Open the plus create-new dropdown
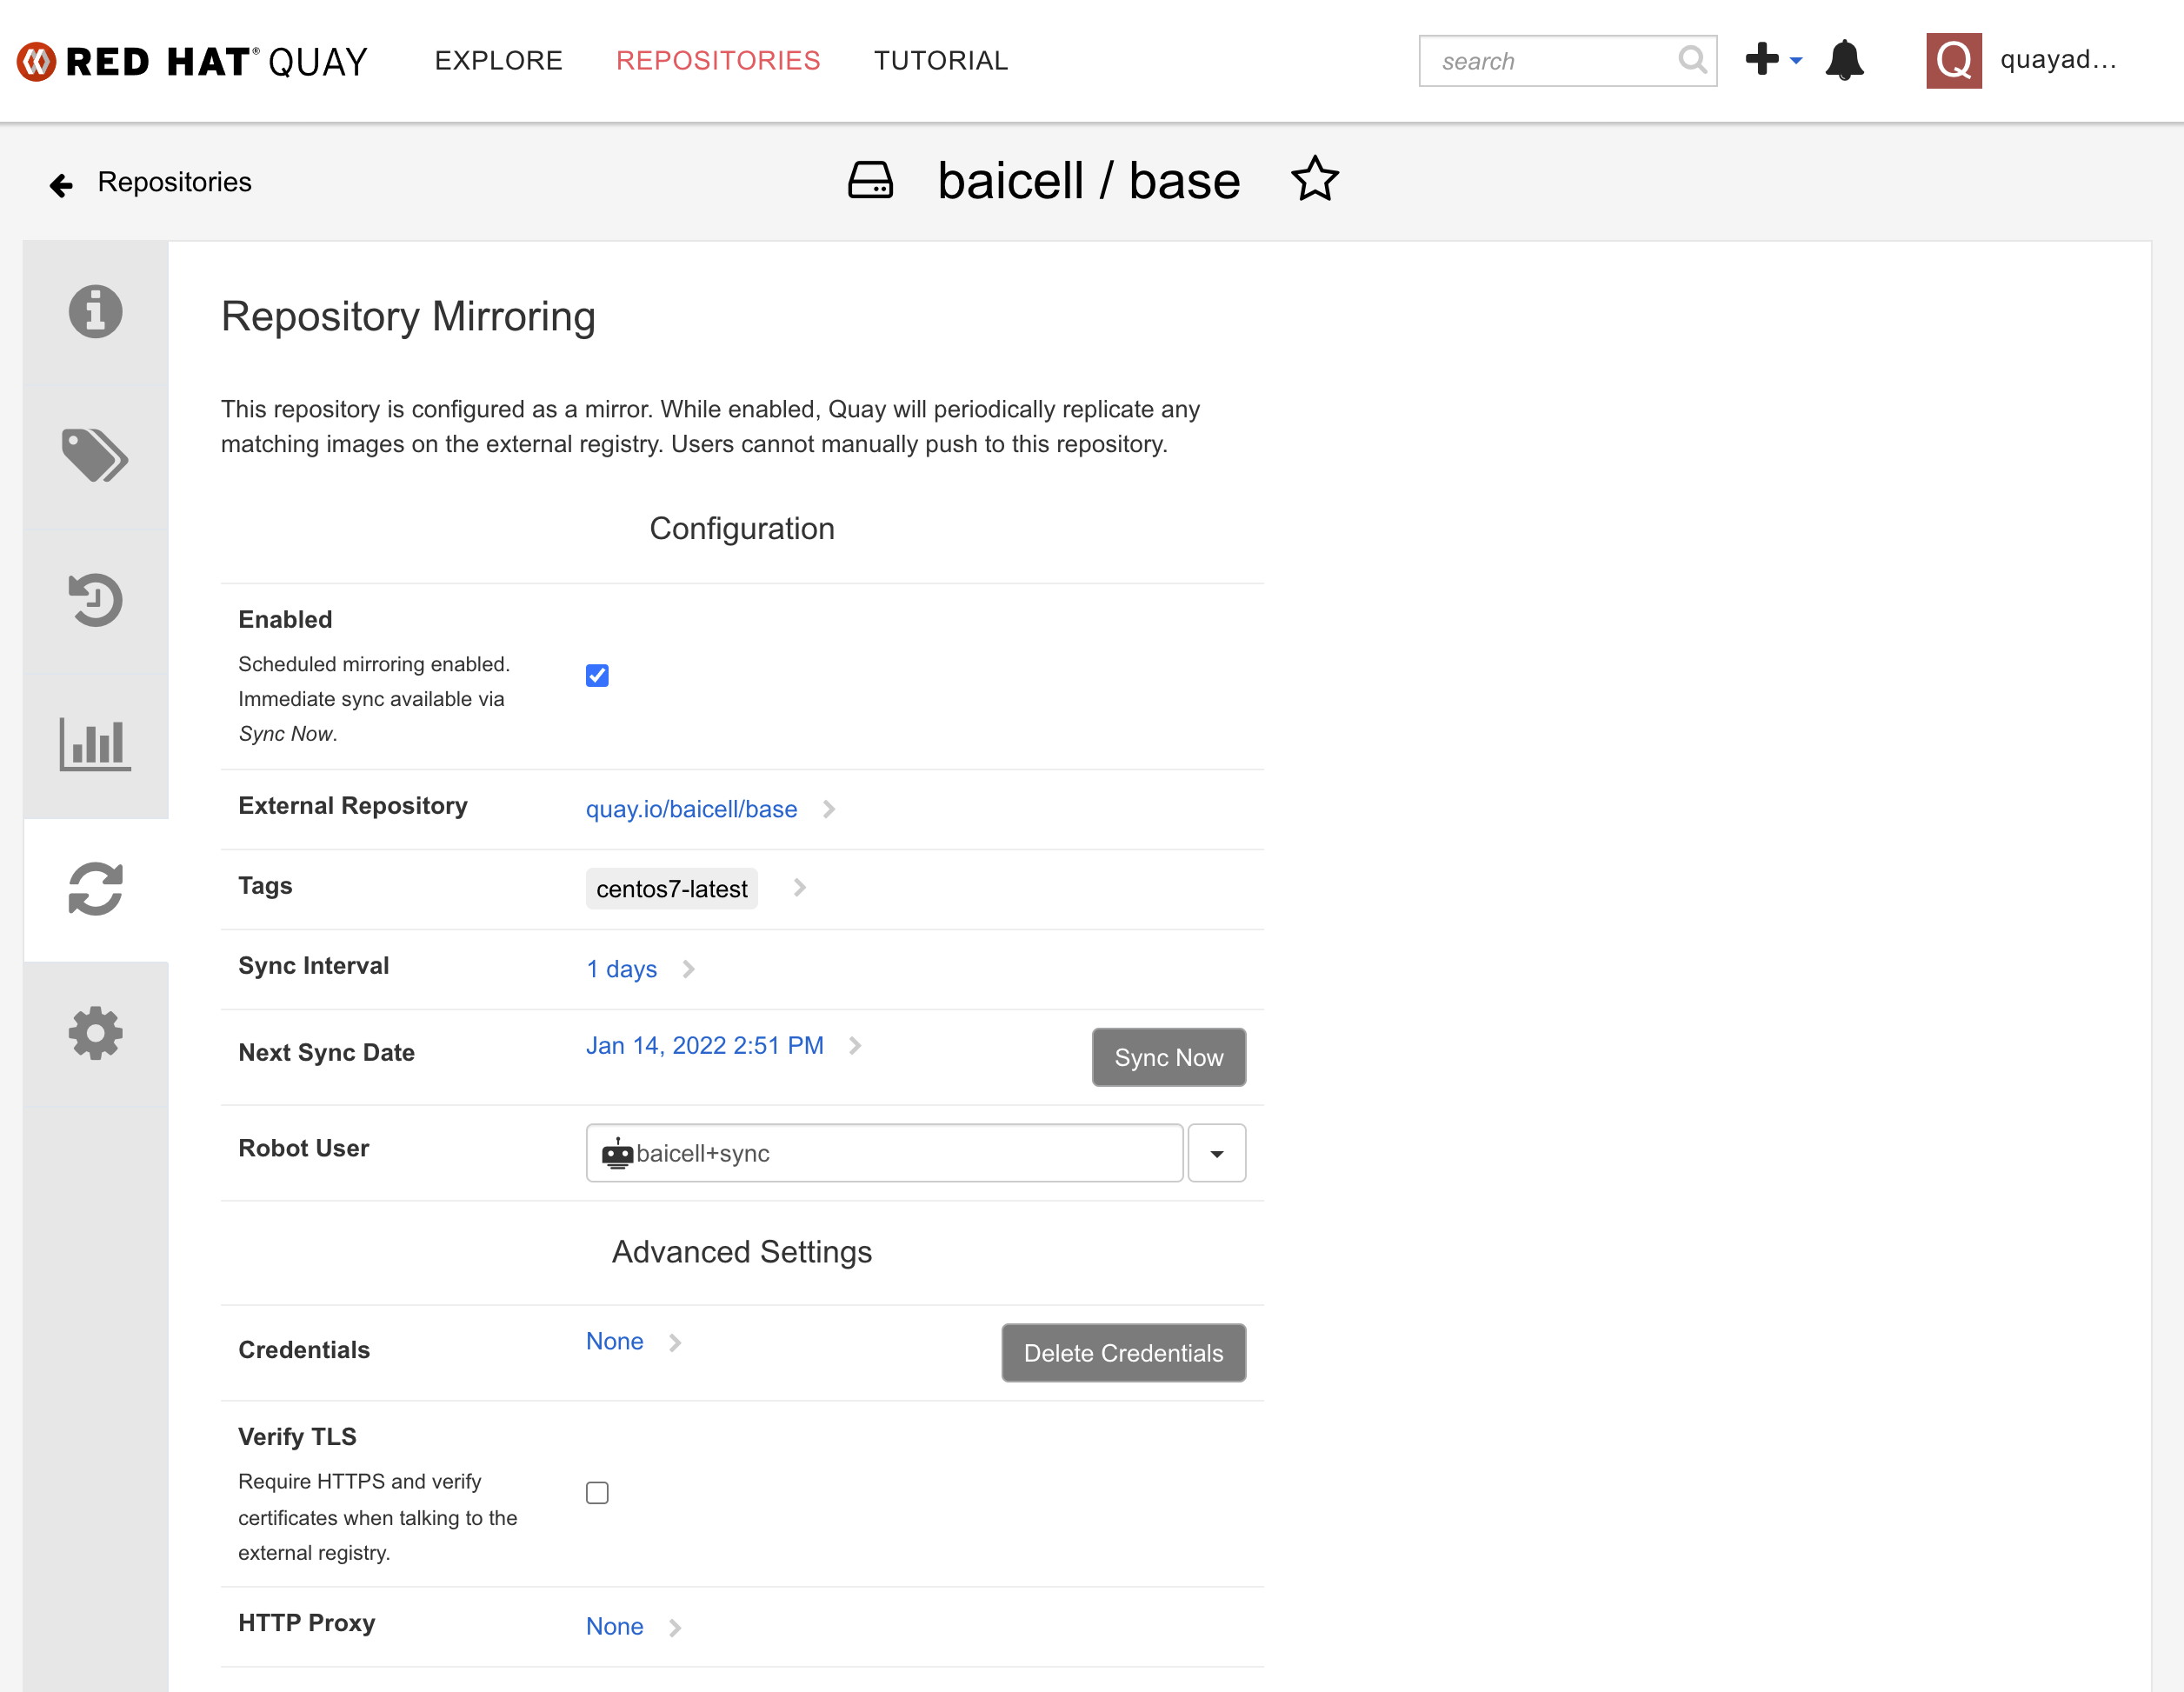The height and width of the screenshot is (1692, 2184). [1772, 60]
